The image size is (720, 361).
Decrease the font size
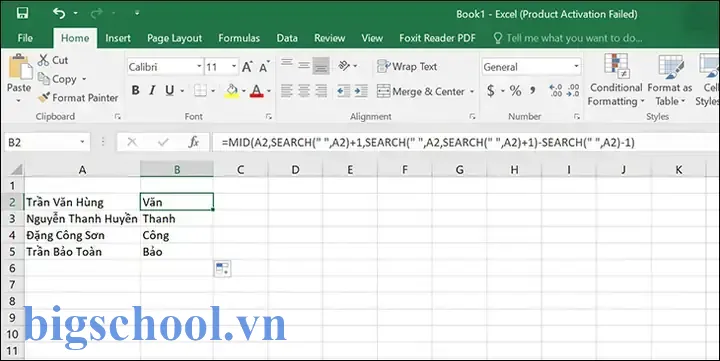[264, 67]
